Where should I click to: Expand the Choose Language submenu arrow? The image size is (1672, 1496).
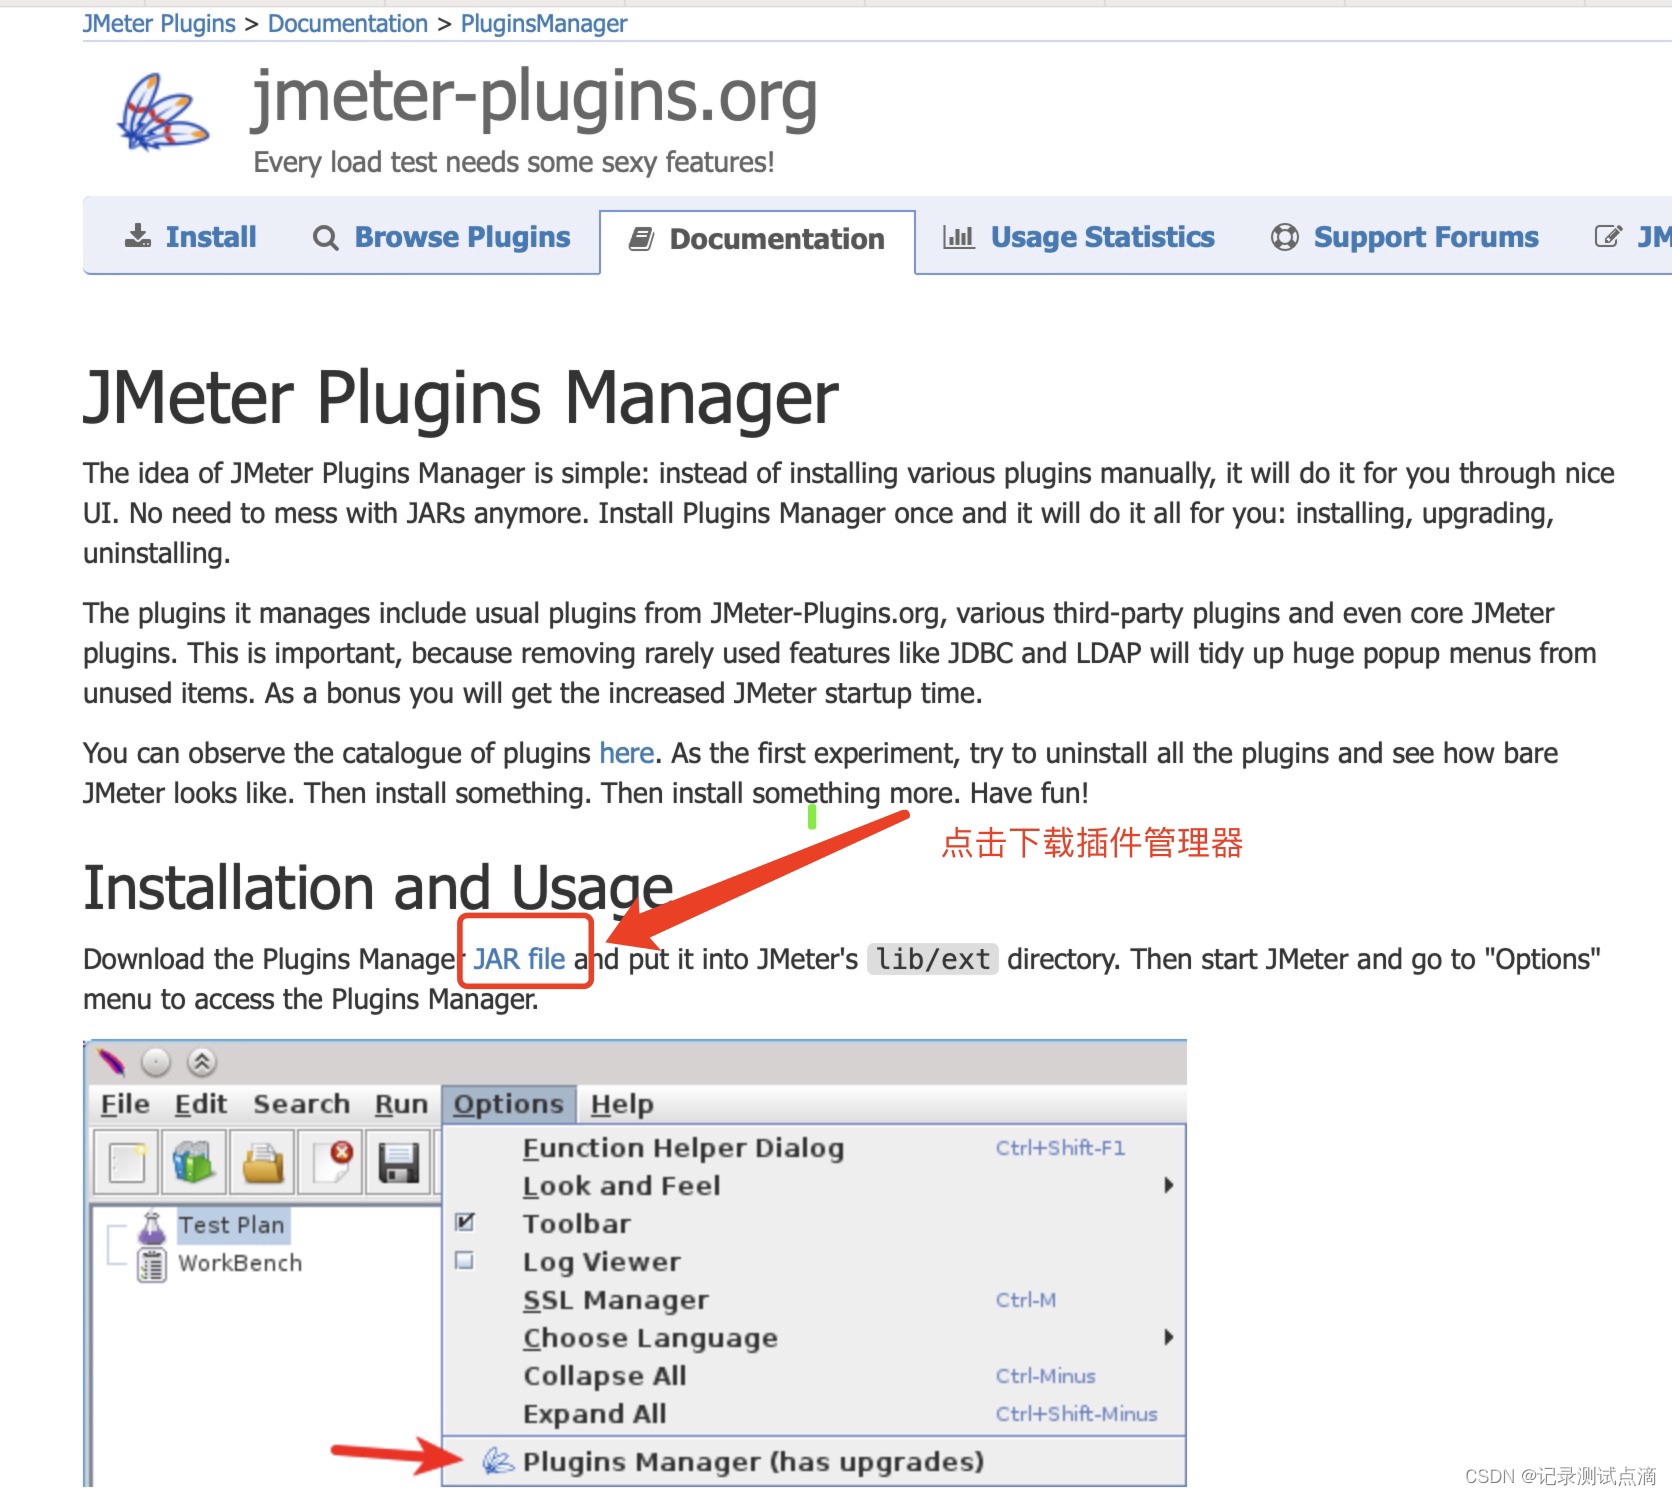tap(1169, 1337)
